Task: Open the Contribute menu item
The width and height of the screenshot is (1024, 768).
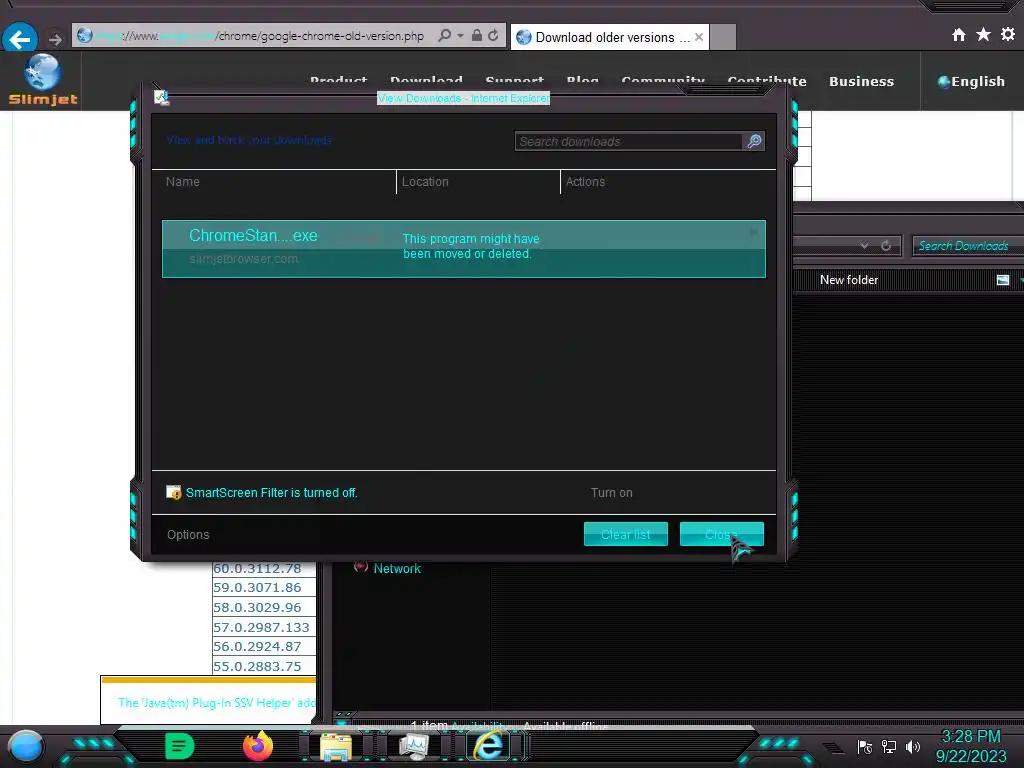Action: (x=767, y=82)
